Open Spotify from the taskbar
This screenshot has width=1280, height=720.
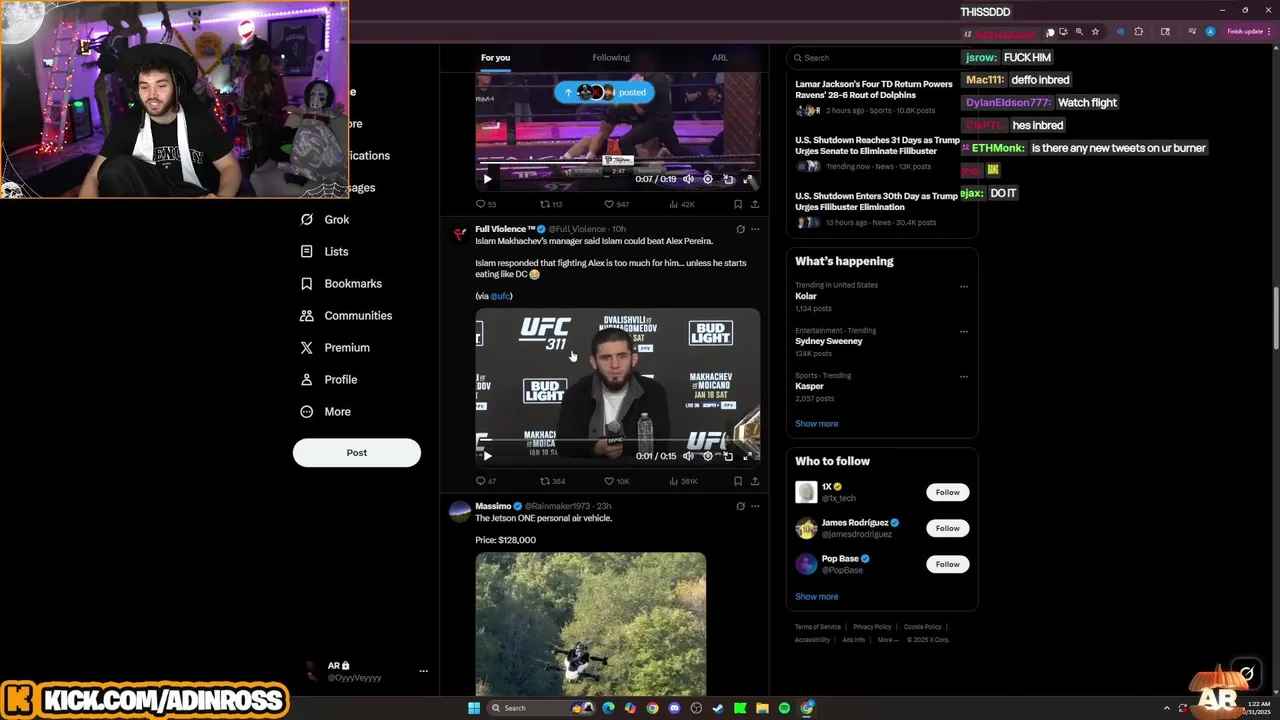(784, 708)
